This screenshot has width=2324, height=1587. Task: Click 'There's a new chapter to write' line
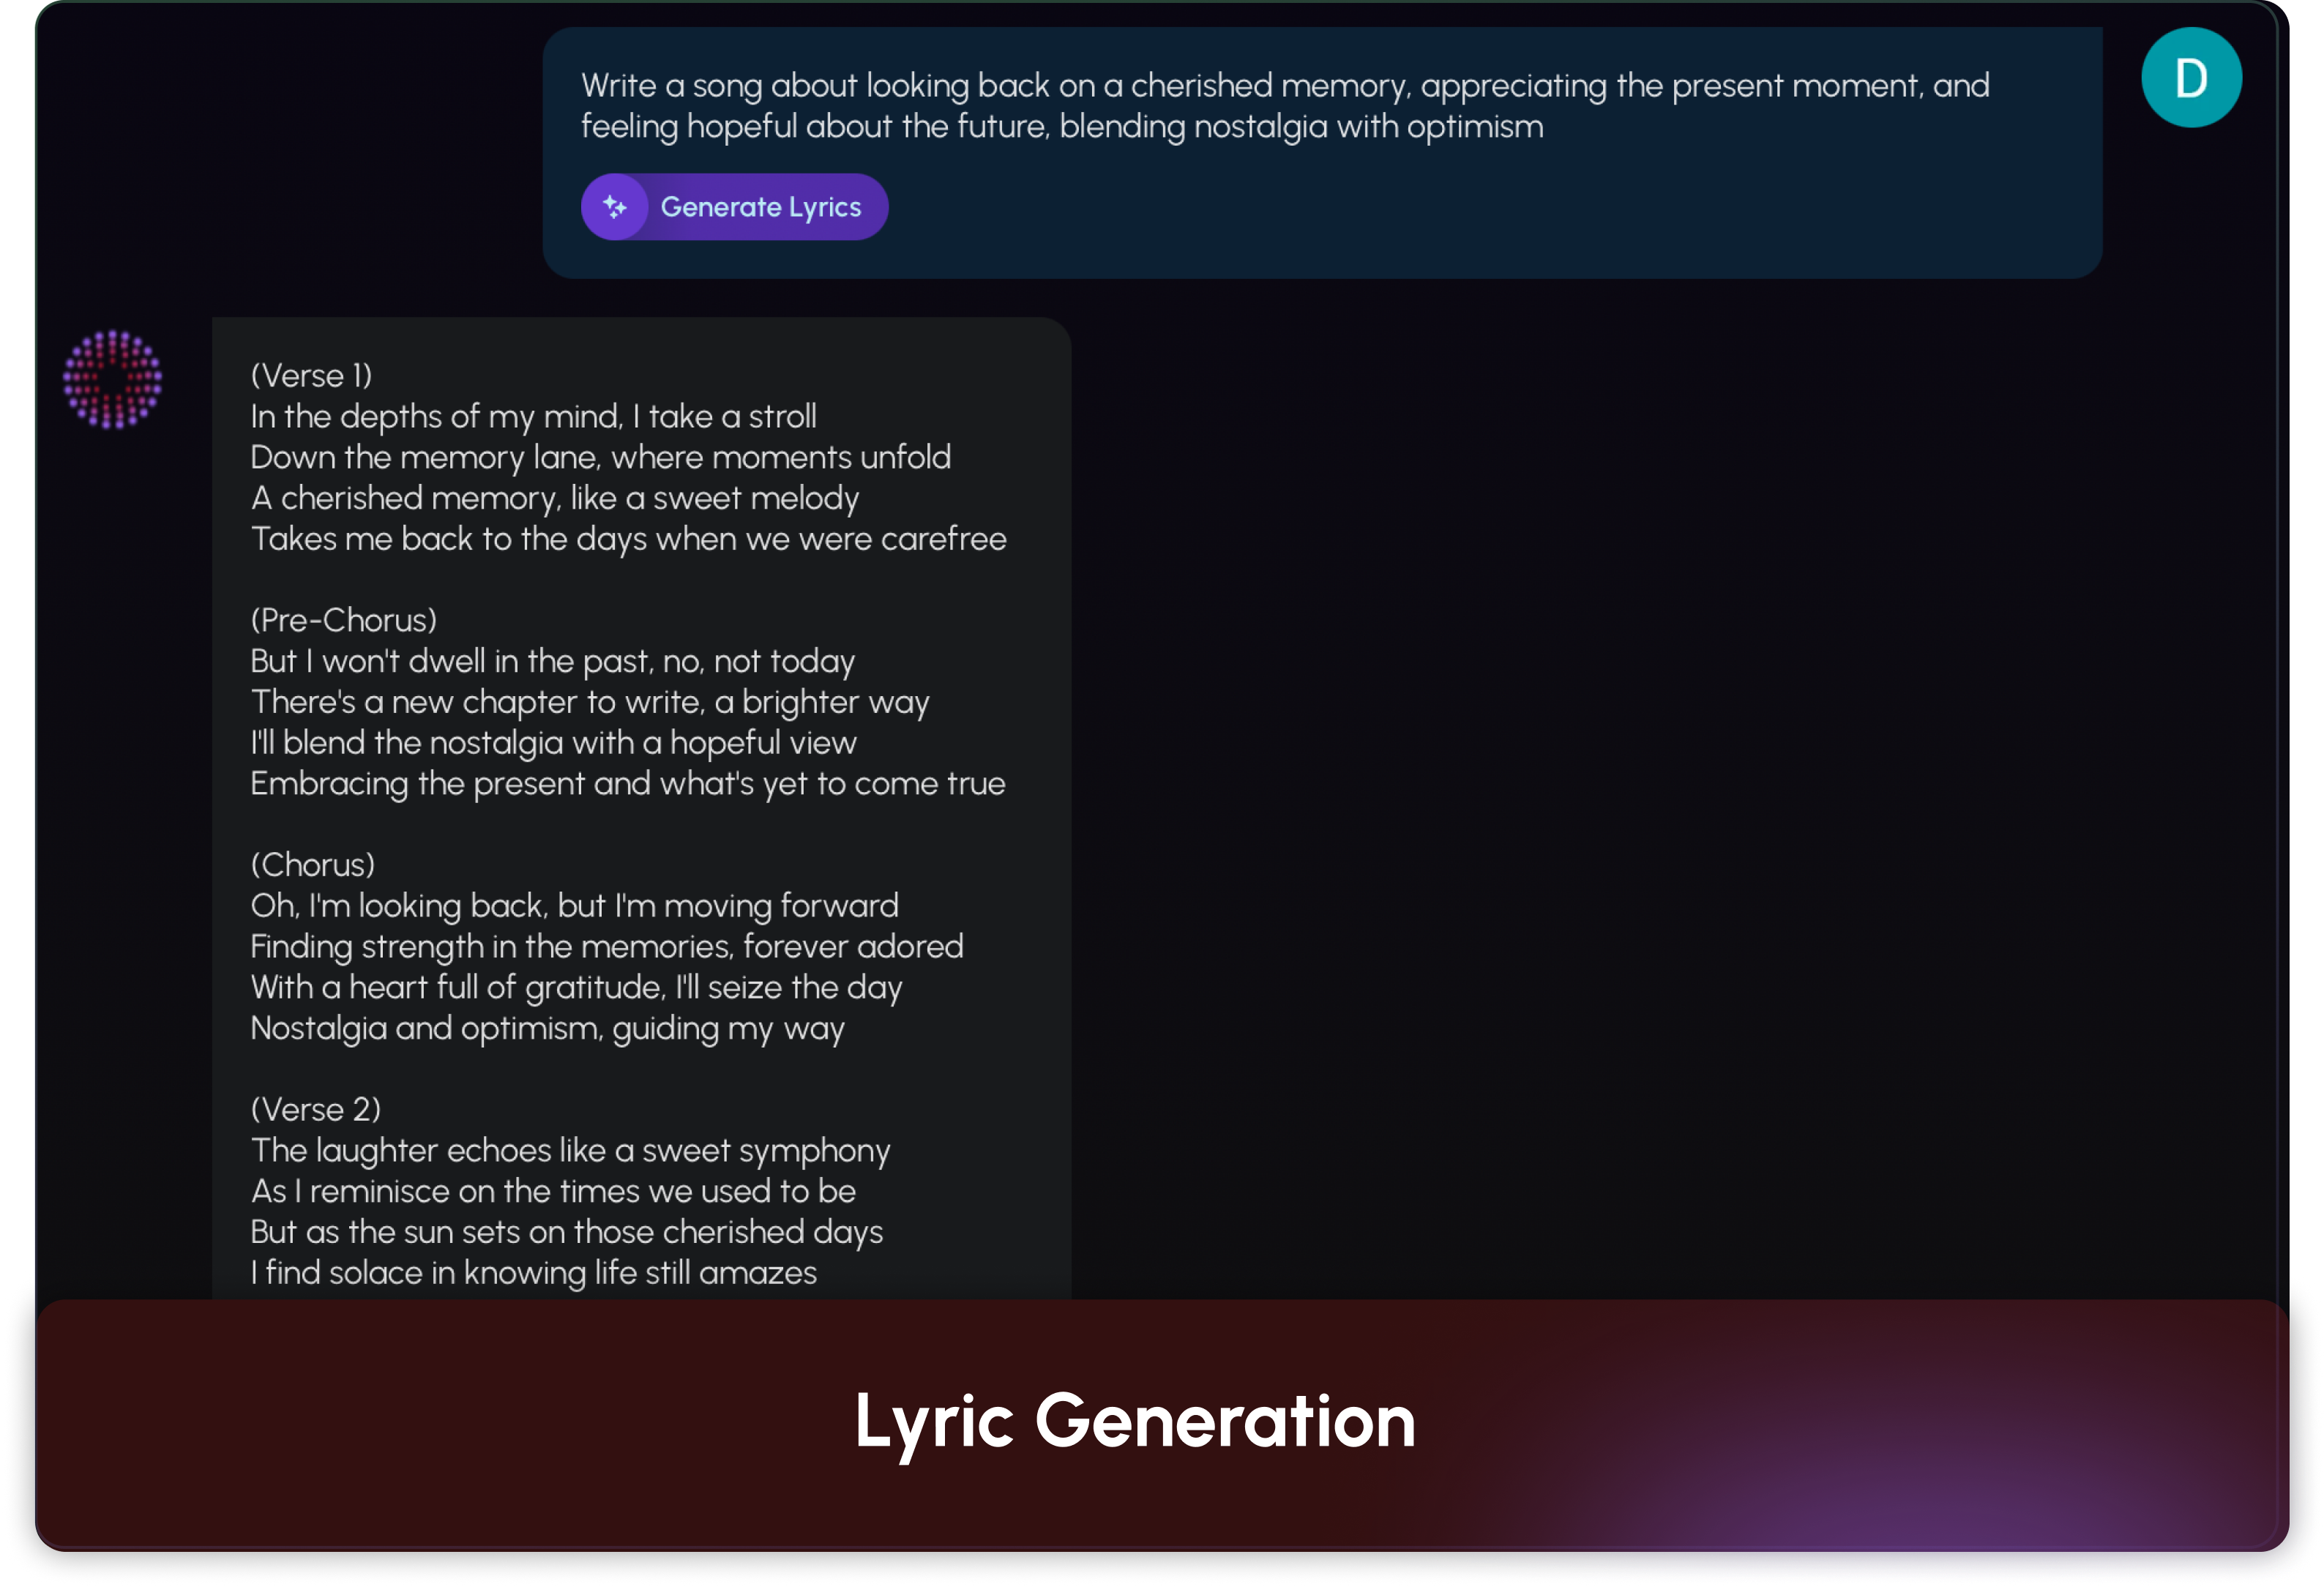(x=589, y=703)
